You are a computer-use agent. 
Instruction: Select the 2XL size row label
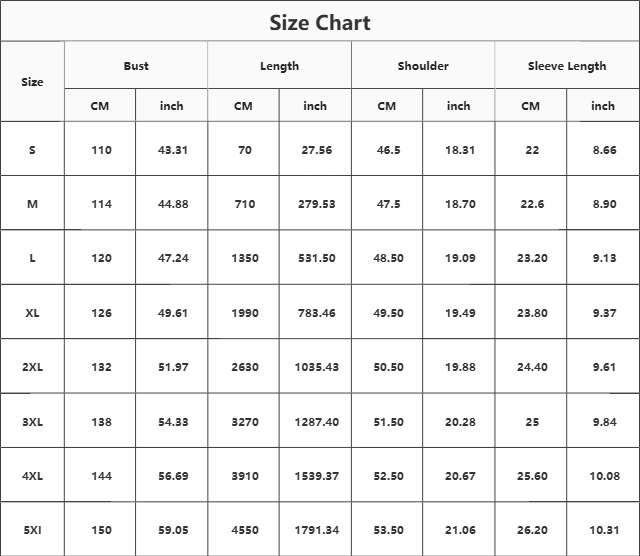point(32,367)
